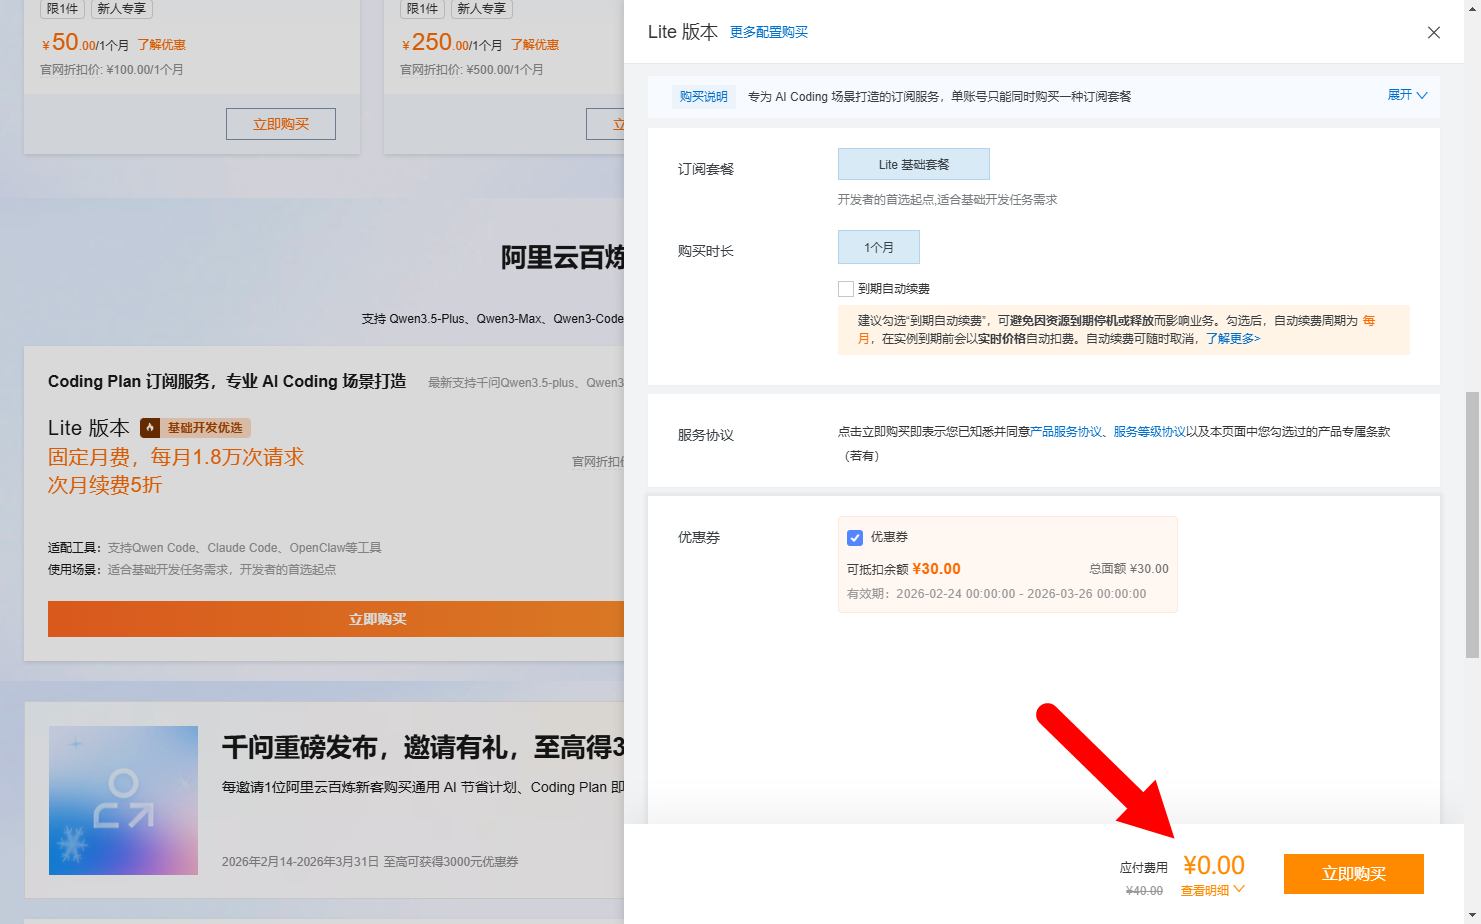Click the 千问 invitation promo thumbnail
The image size is (1481, 924).
[x=123, y=800]
